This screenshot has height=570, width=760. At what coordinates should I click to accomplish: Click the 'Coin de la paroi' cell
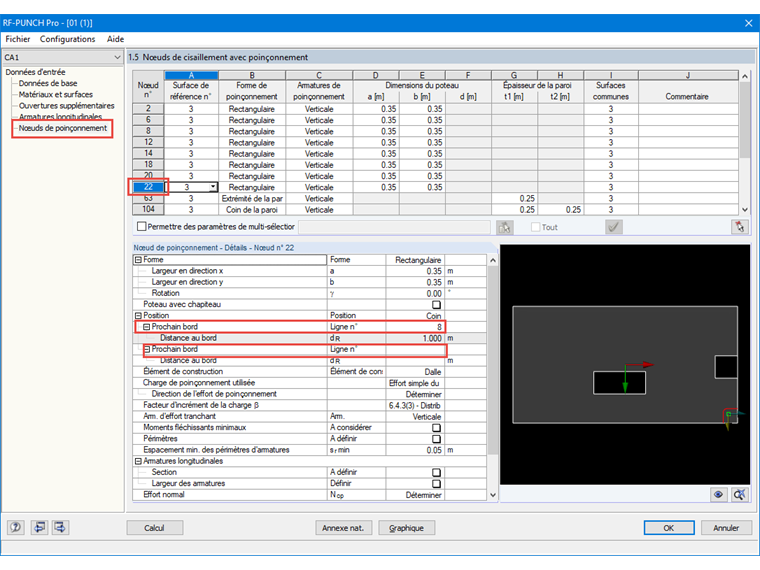(x=252, y=210)
